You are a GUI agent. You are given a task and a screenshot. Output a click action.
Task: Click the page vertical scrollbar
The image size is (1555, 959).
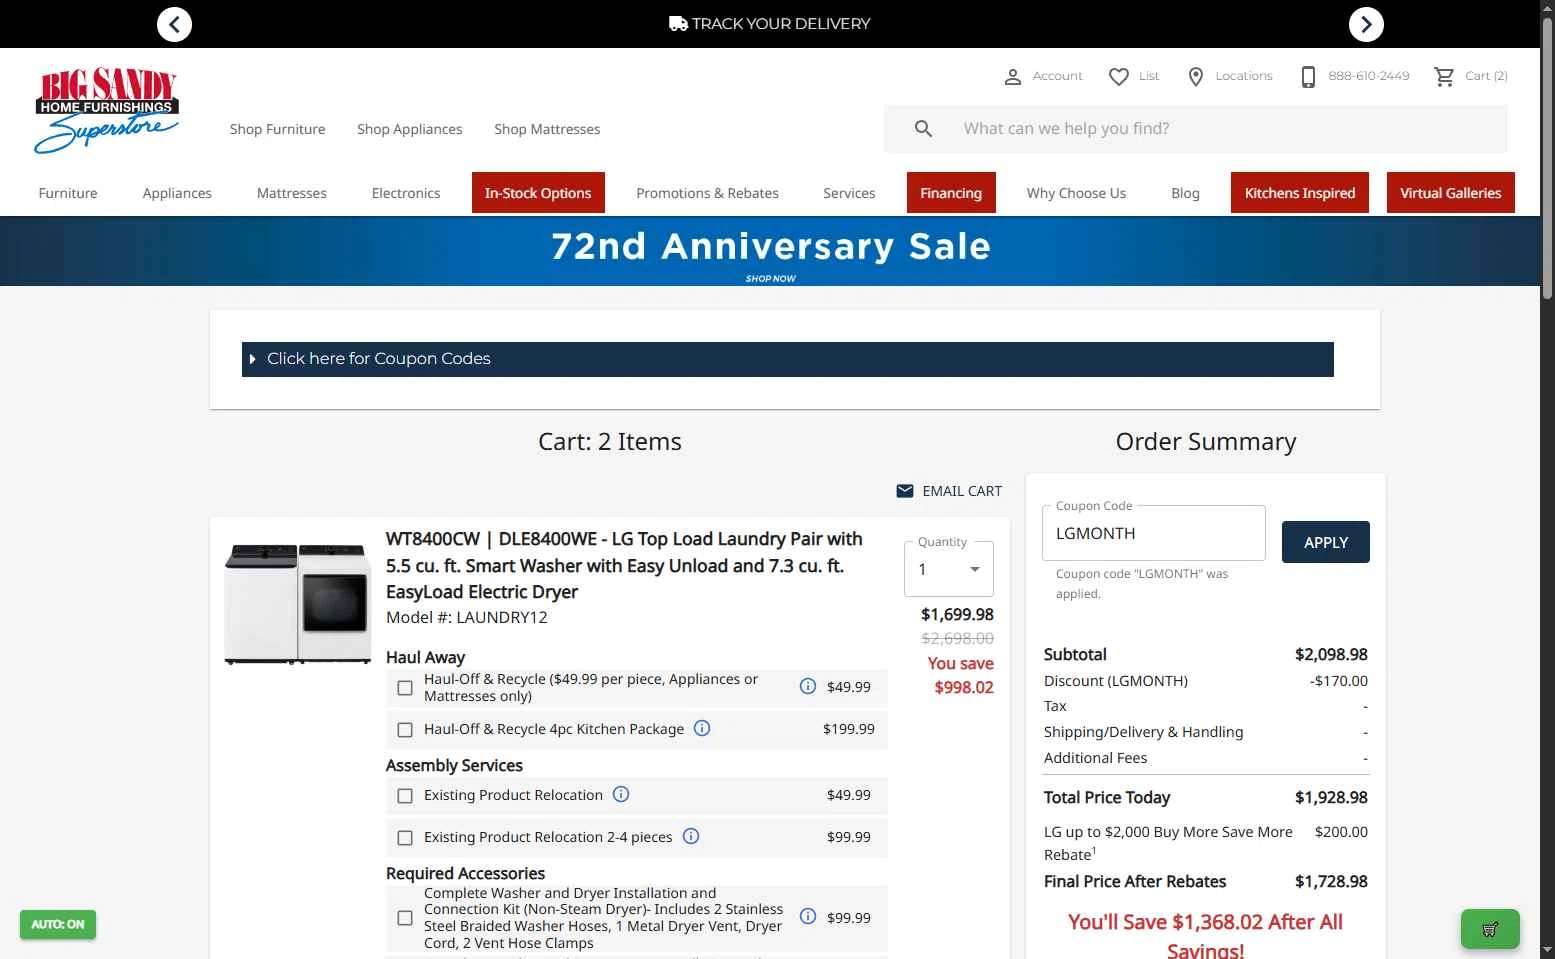pos(1547,157)
